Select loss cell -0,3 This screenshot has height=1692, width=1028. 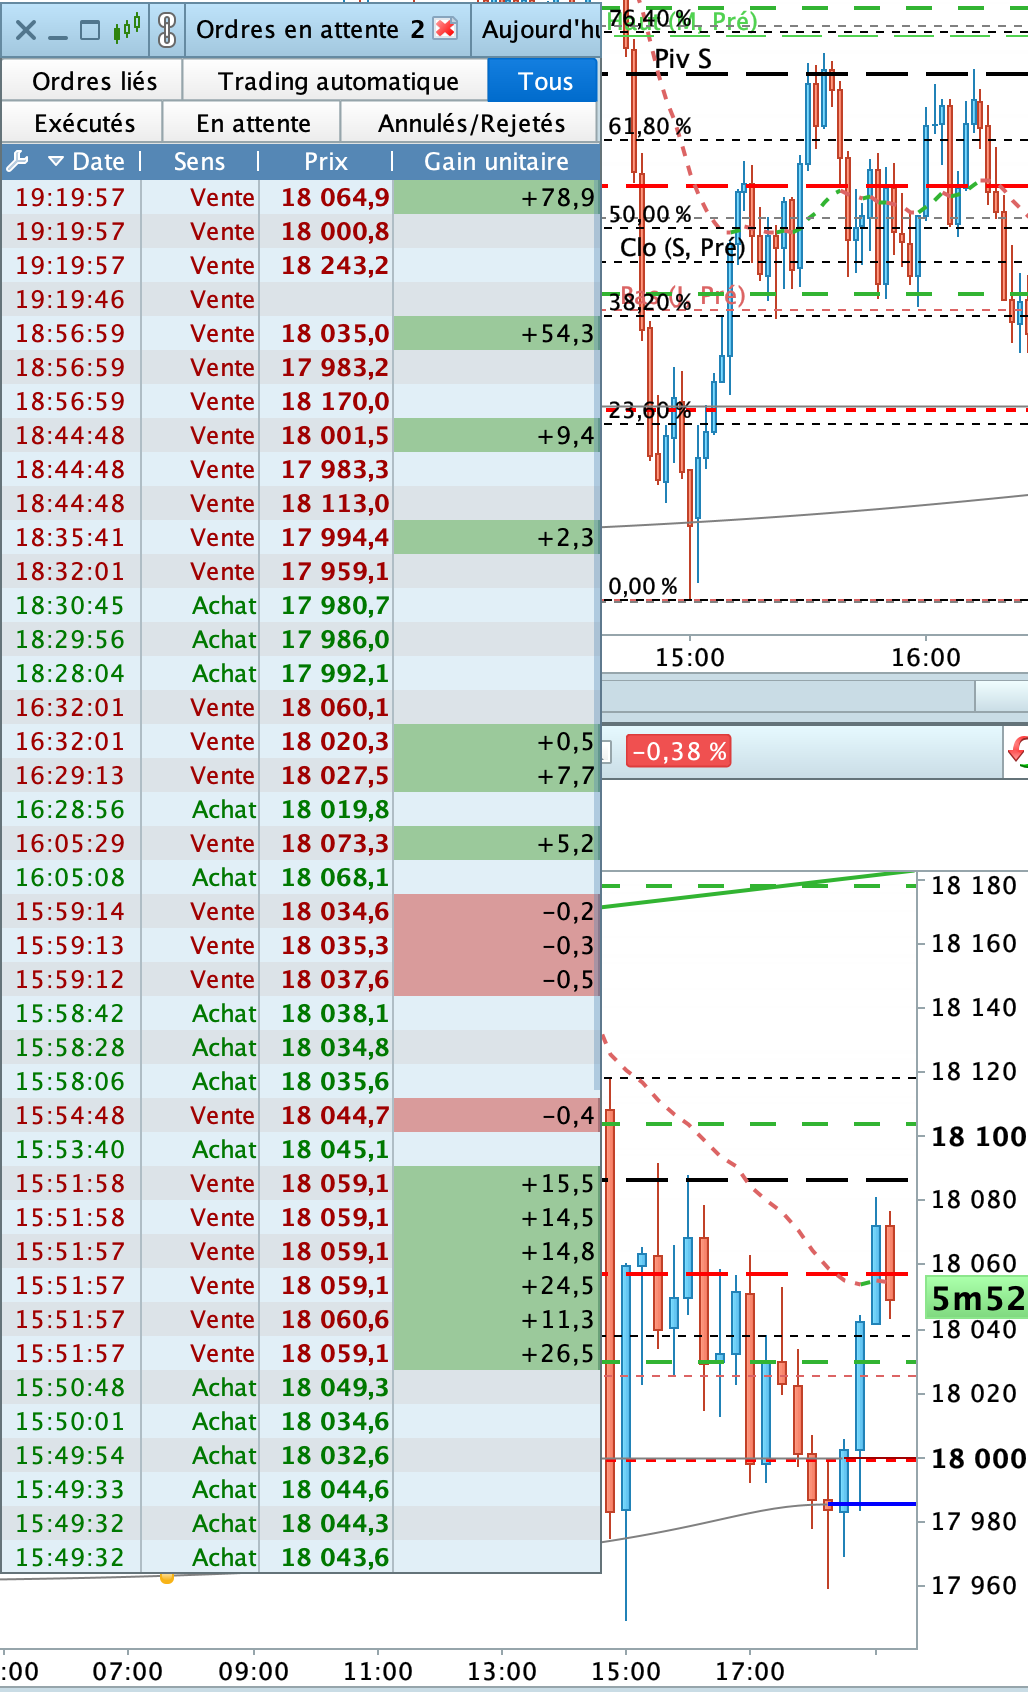pos(496,945)
